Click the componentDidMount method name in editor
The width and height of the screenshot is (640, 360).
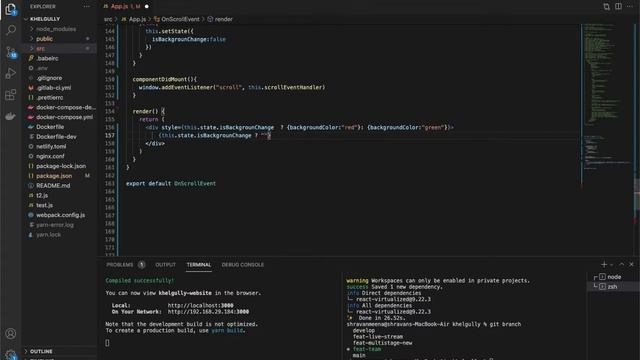[x=160, y=79]
